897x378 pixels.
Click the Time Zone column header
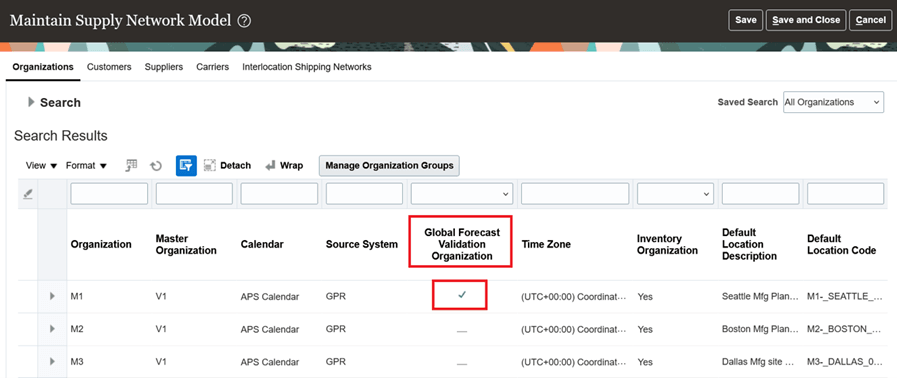[546, 244]
